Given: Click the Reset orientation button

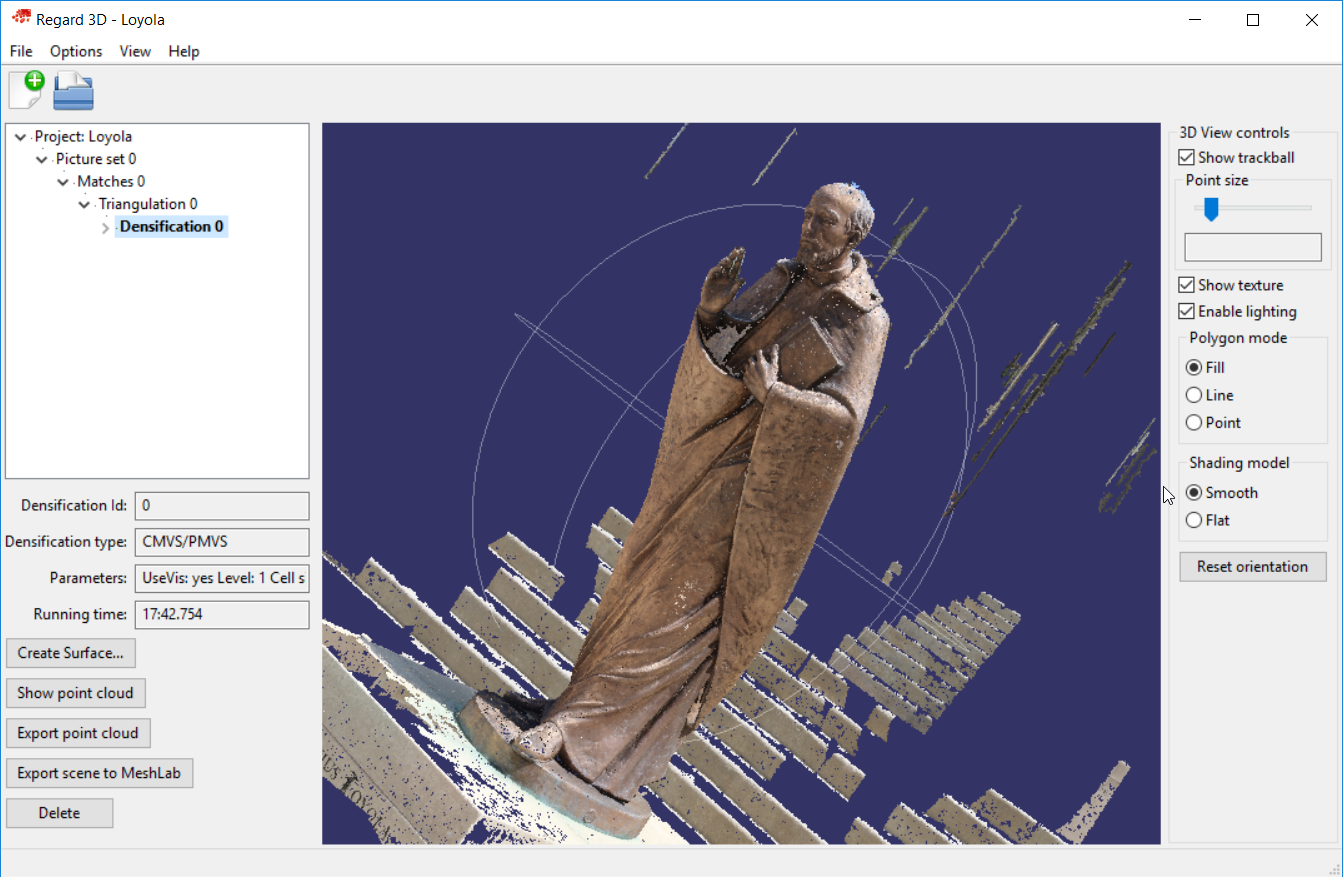Looking at the screenshot, I should [1253, 567].
